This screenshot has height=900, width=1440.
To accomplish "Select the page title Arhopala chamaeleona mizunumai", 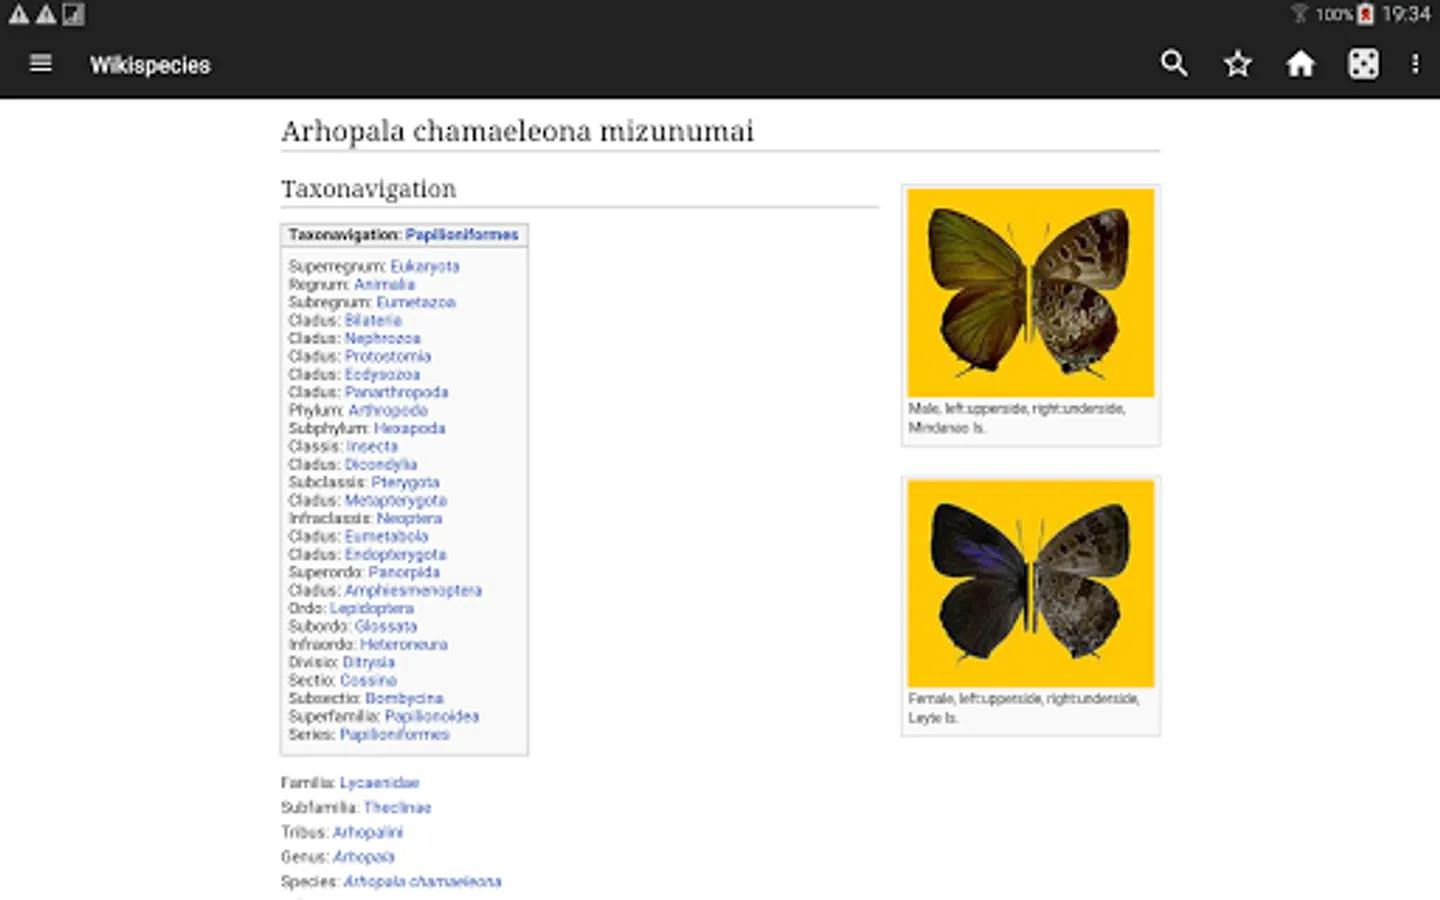I will coord(517,131).
